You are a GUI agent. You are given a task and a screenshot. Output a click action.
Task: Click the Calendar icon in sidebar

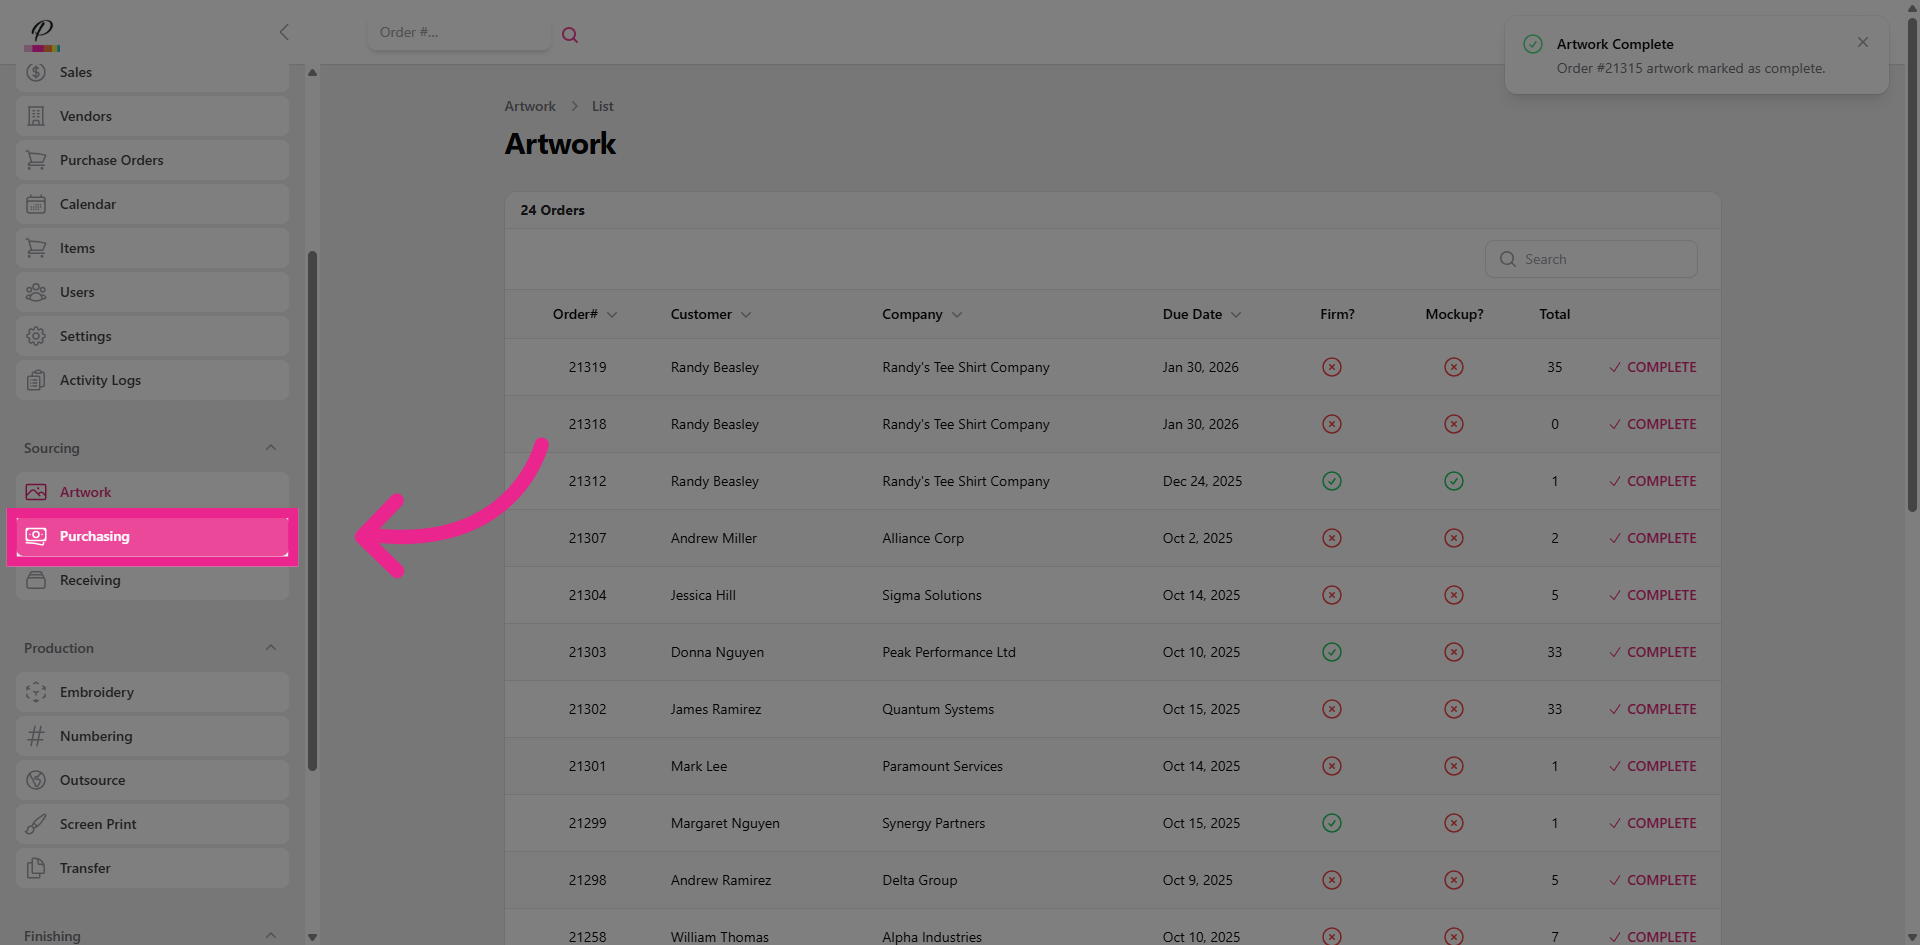[x=36, y=204]
